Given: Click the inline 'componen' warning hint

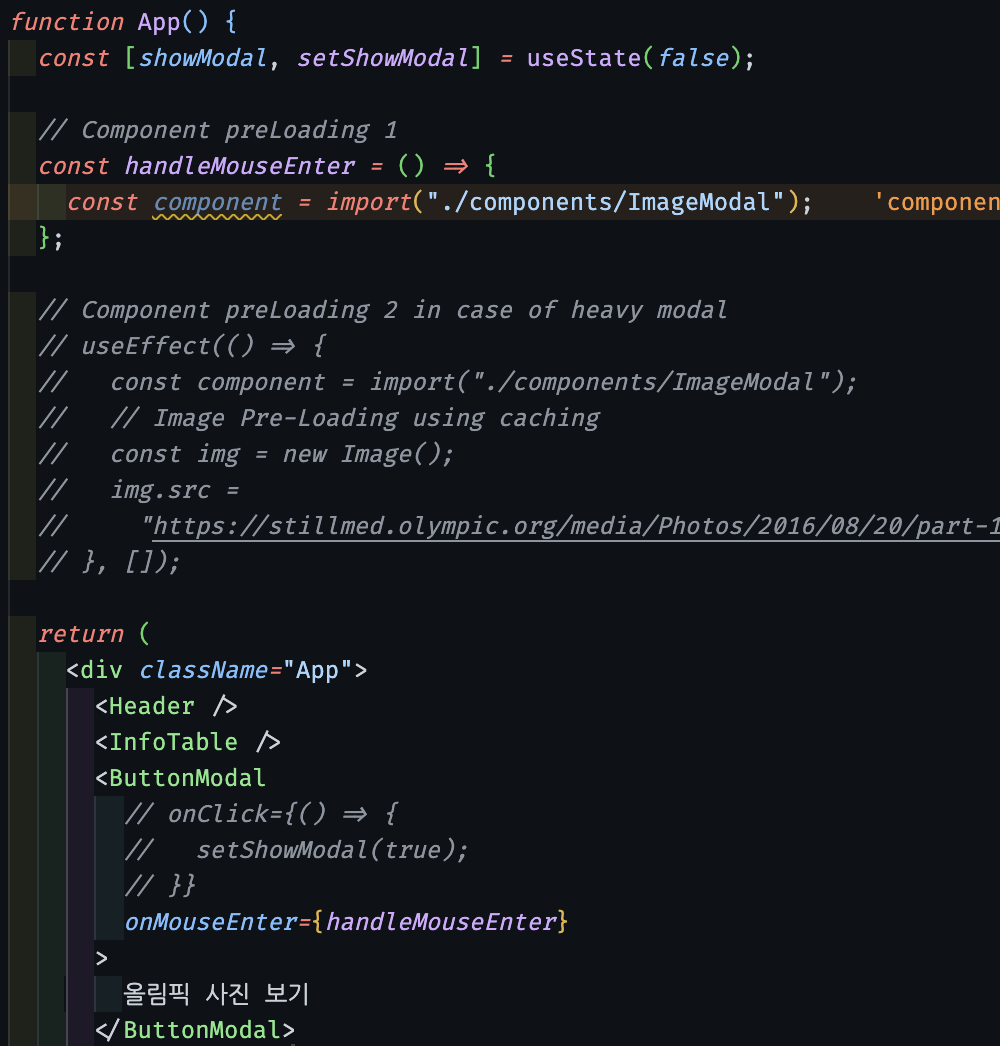Looking at the screenshot, I should pos(936,202).
